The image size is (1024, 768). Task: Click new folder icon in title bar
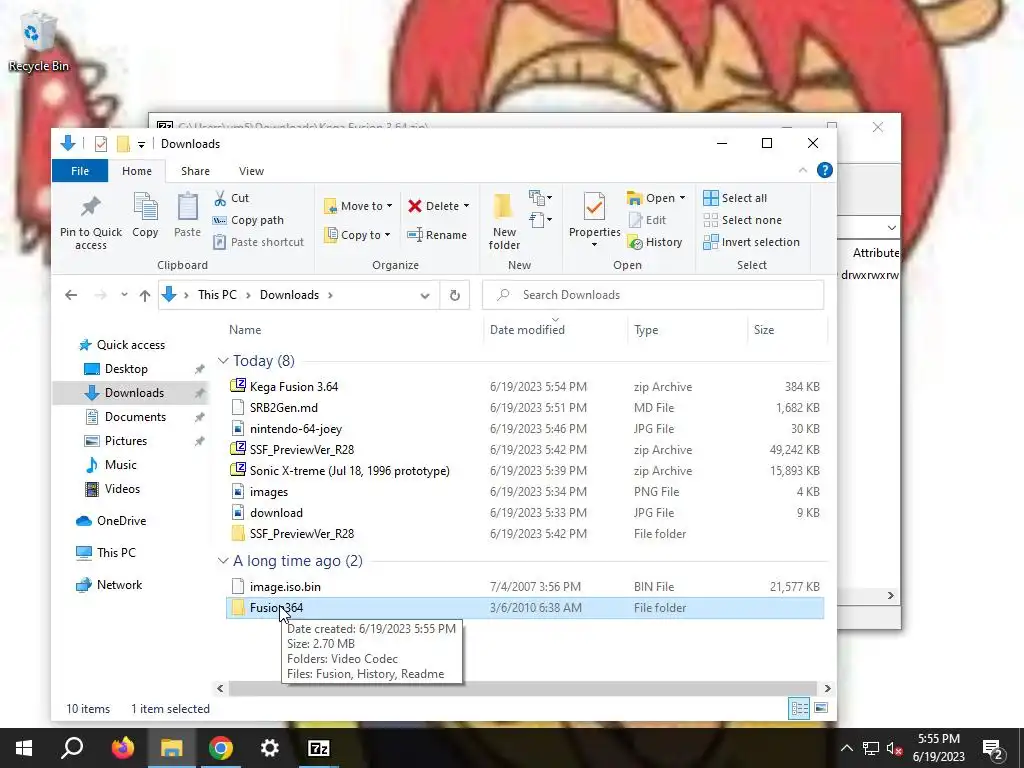pos(123,144)
